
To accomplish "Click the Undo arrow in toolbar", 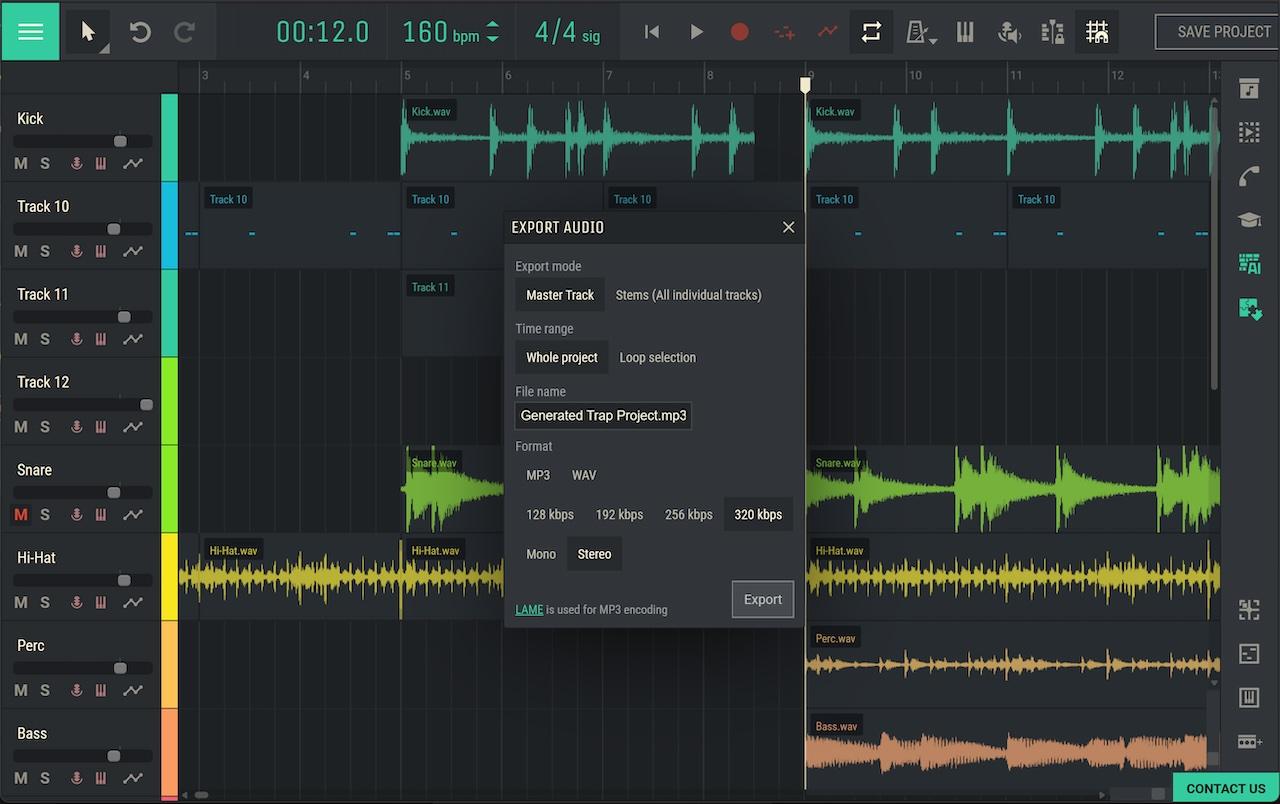I will pos(140,32).
